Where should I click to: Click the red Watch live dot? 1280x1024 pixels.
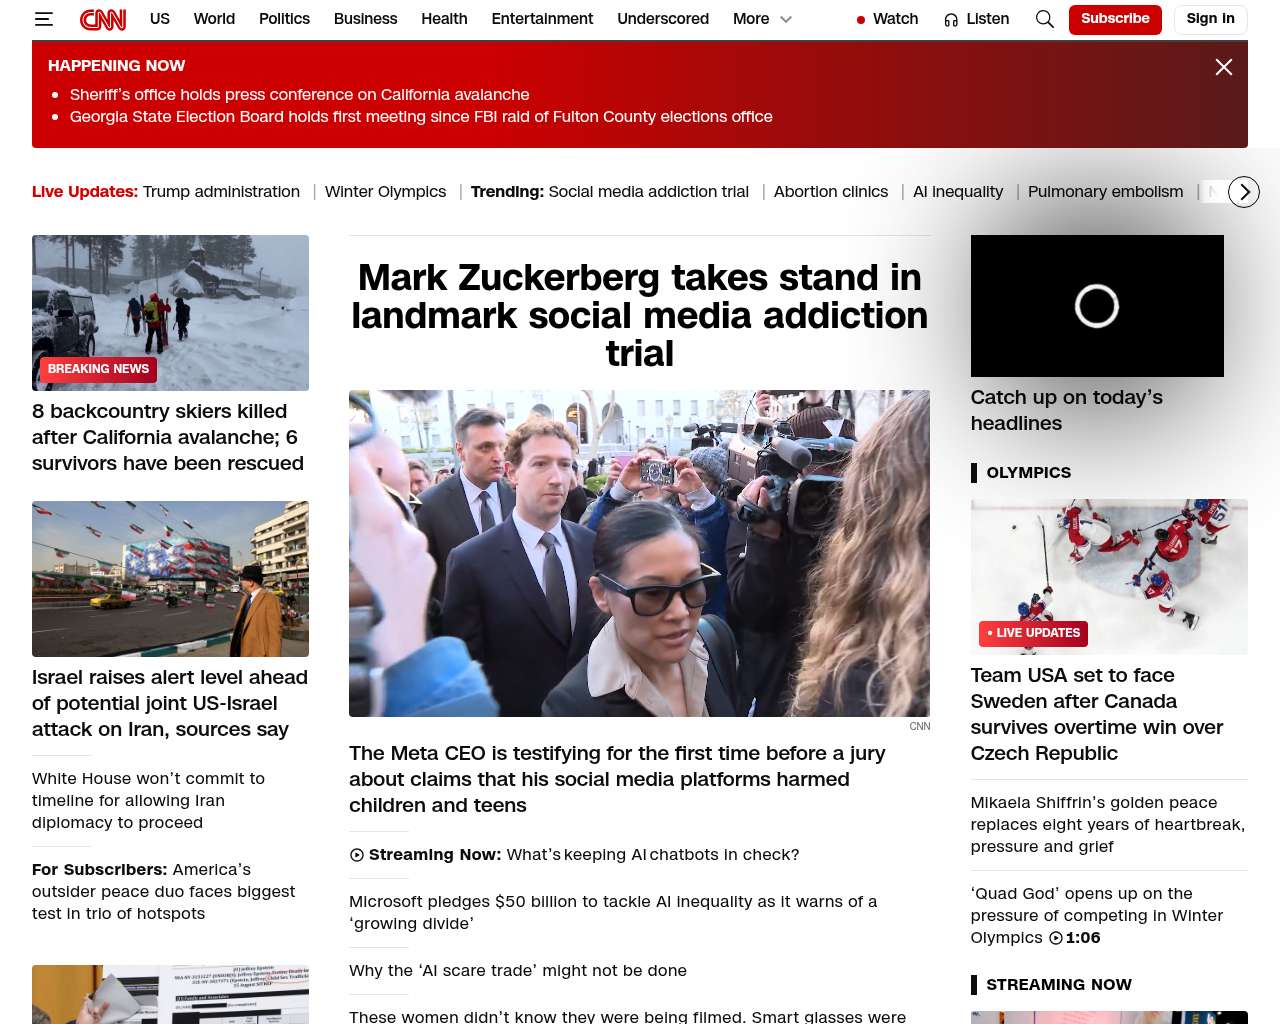861,20
